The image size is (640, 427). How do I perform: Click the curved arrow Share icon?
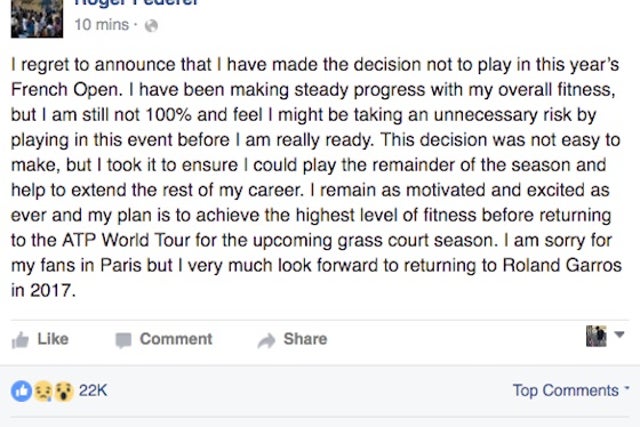click(267, 340)
